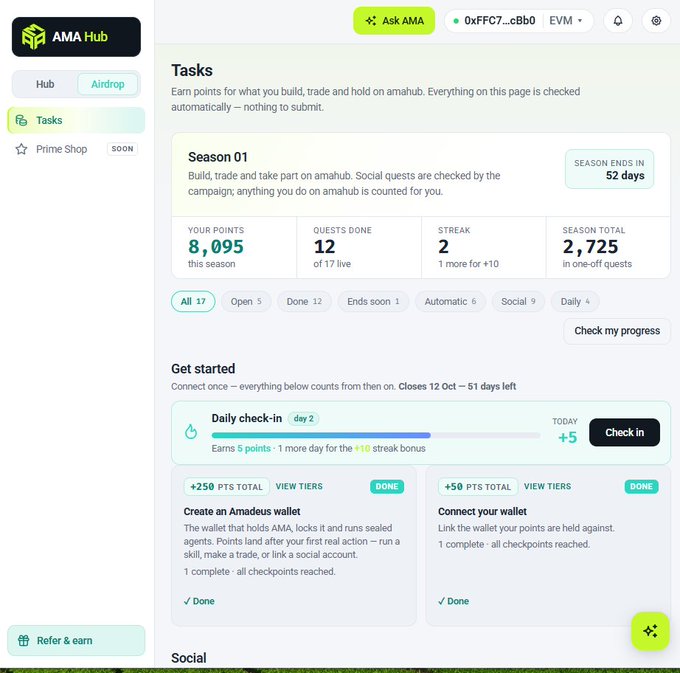Image resolution: width=680 pixels, height=673 pixels.
Task: Click Create an Amadeus wallet title
Action: pyautogui.click(x=242, y=512)
